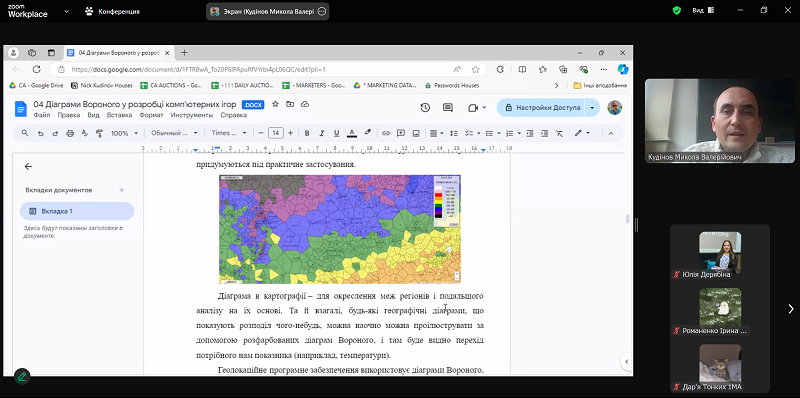Star the document
Viewport: 800px width, 398px height.
tap(275, 104)
